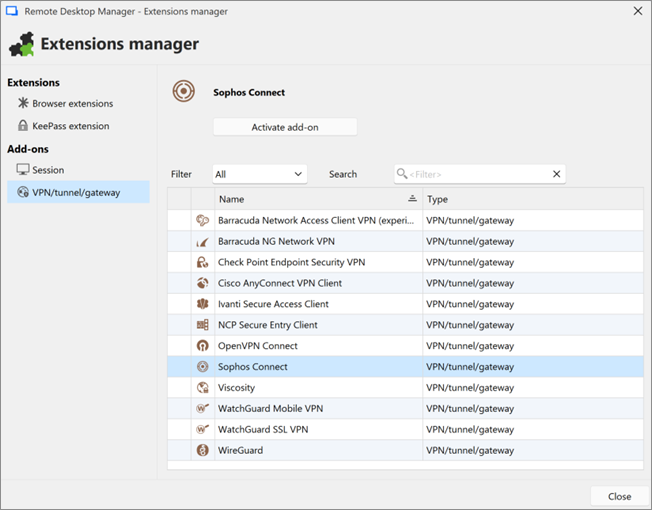Click the Ivanti Secure Access Client icon
The image size is (652, 510).
click(x=203, y=304)
